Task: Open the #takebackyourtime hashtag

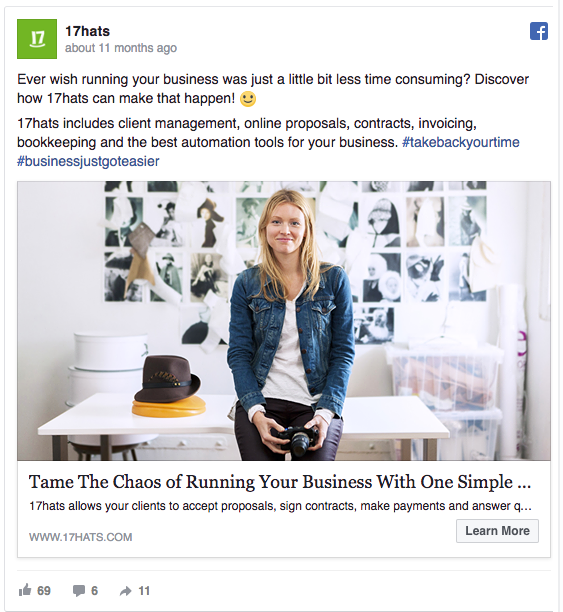Action: pyautogui.click(x=461, y=142)
